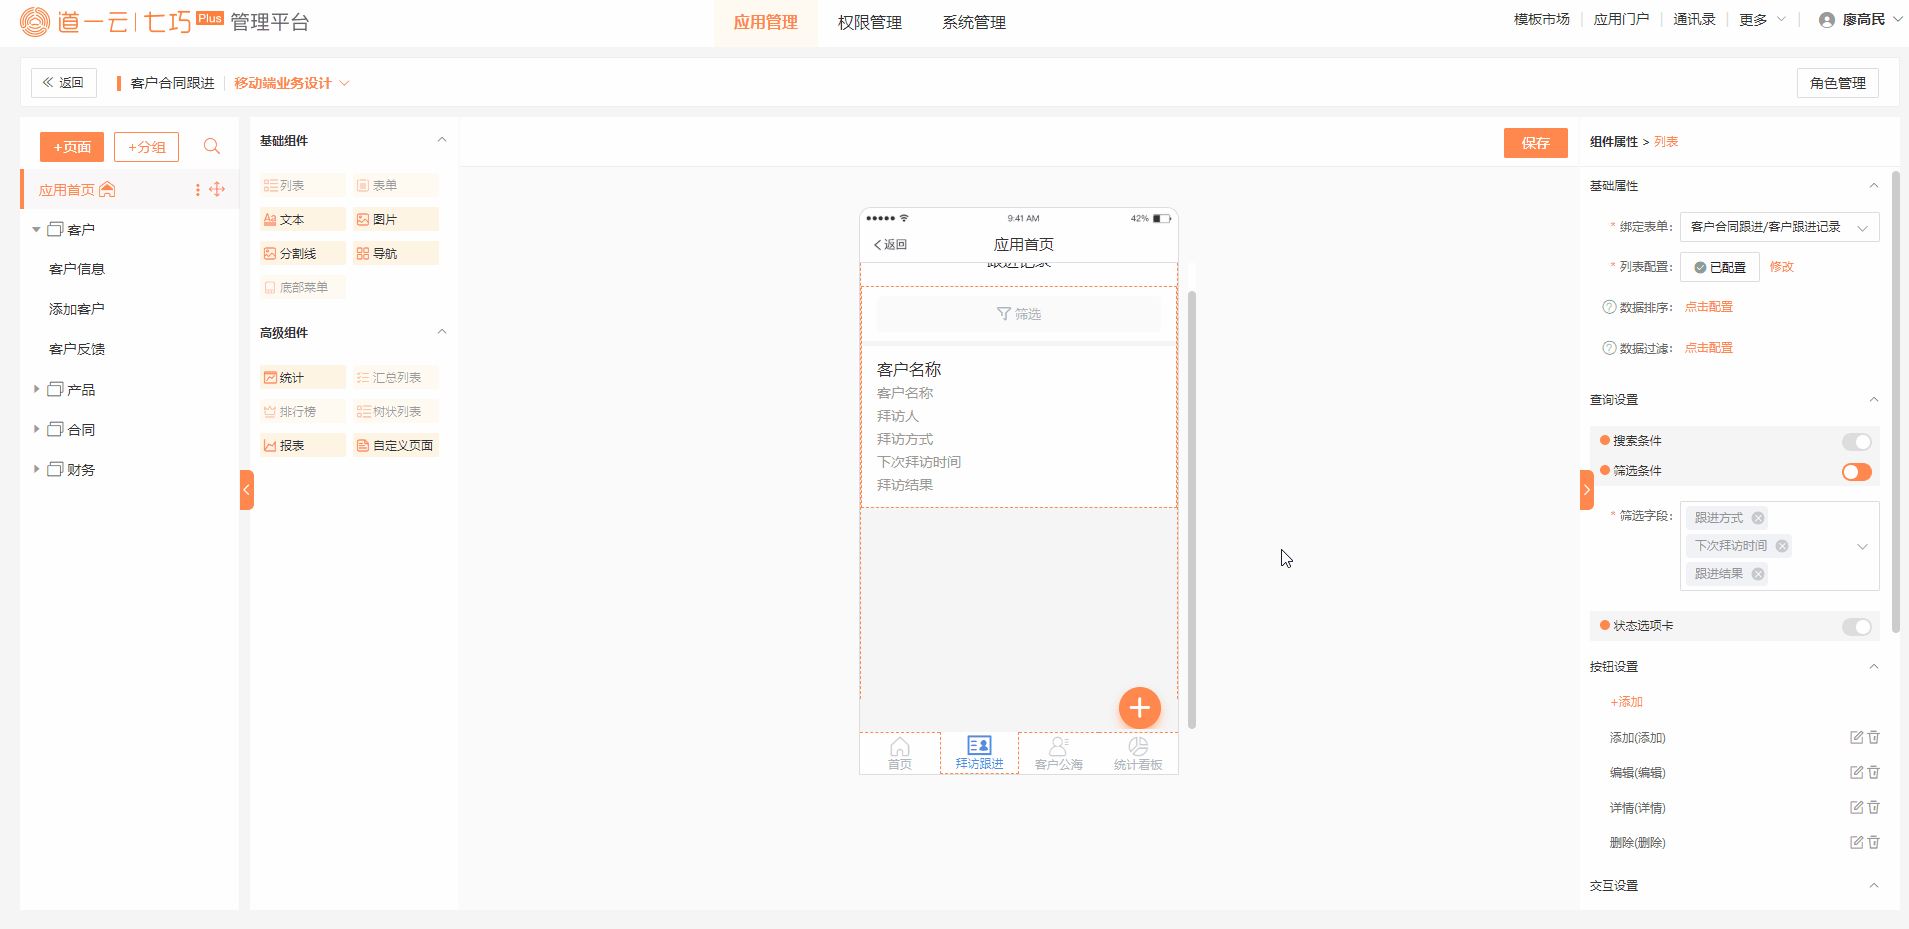
Task: Enable the 搜索条件 toggle
Action: pos(1856,442)
